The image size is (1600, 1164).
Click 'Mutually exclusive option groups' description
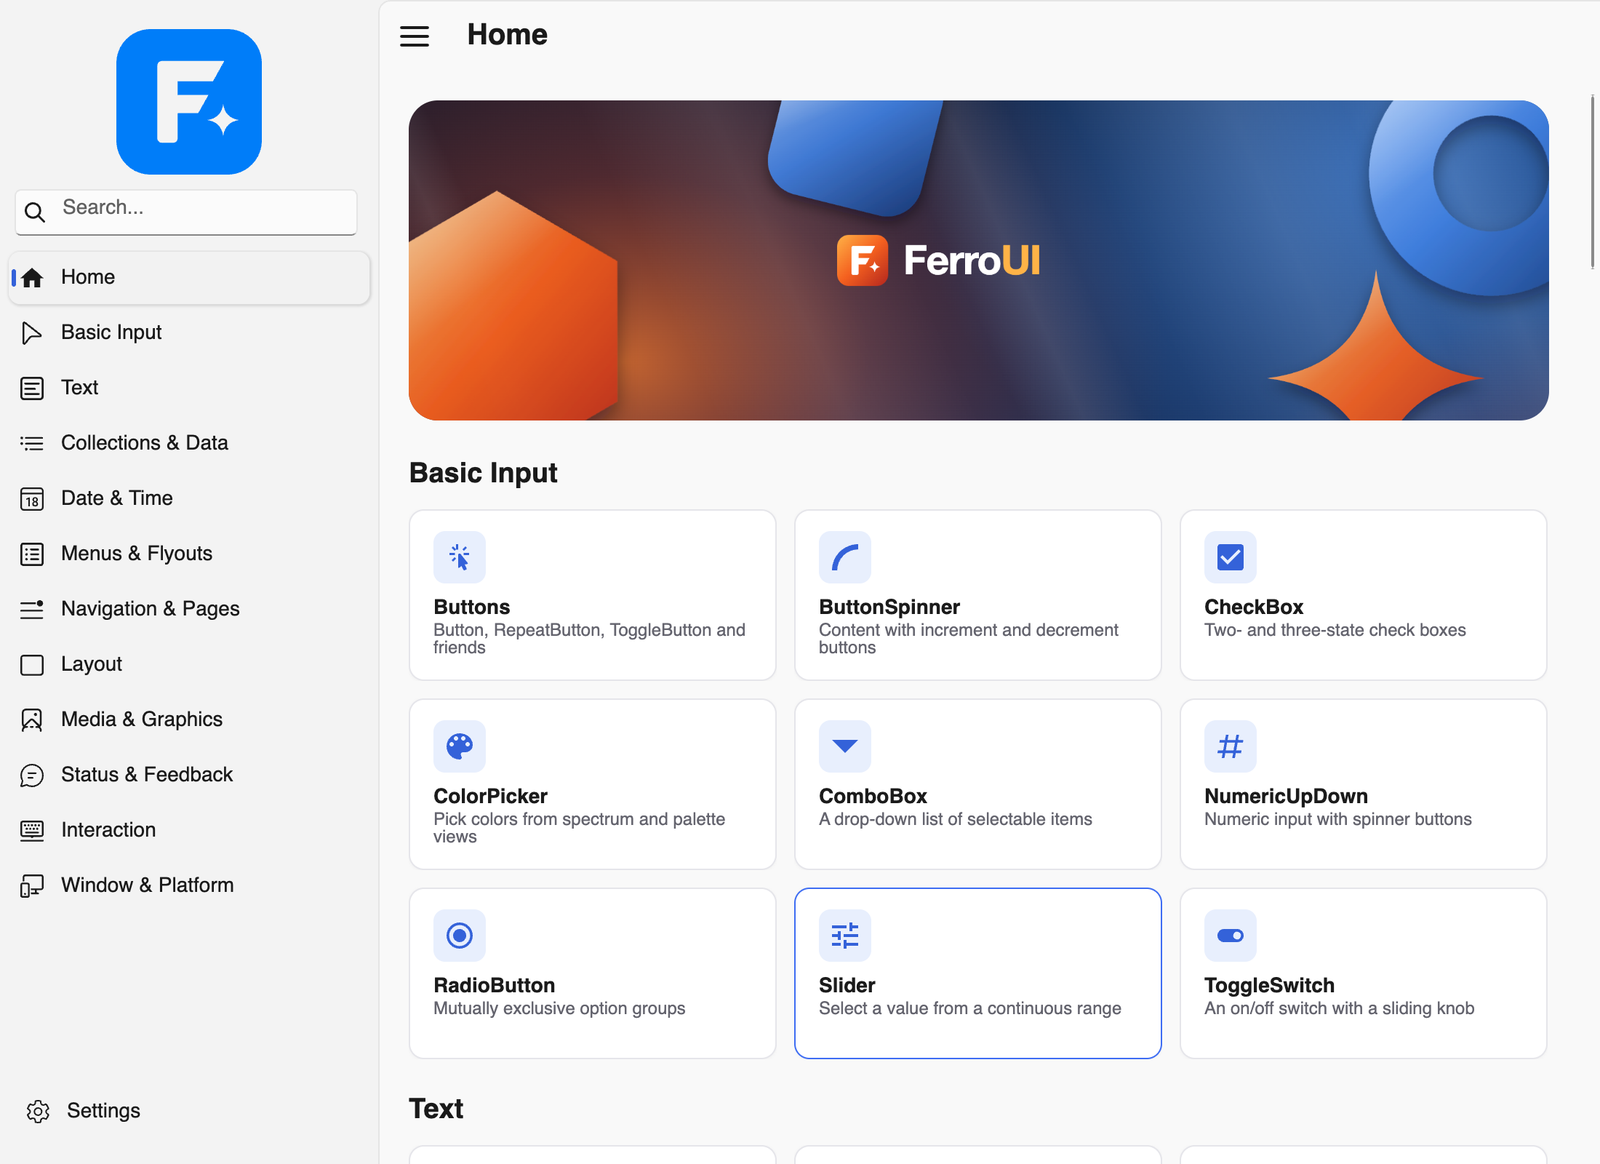pyautogui.click(x=559, y=1008)
